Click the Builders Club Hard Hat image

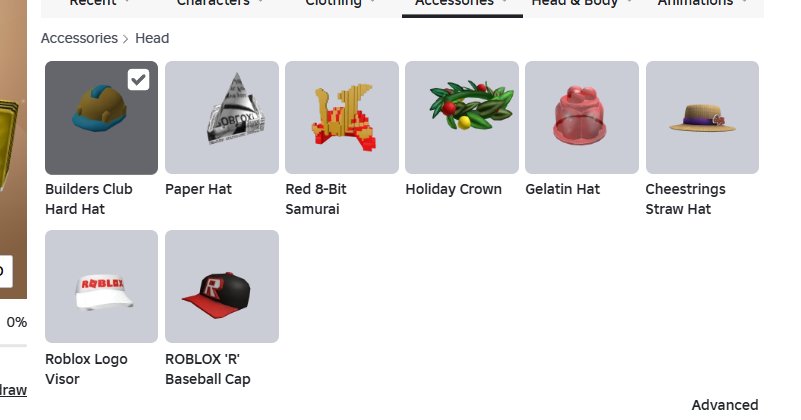tap(101, 118)
